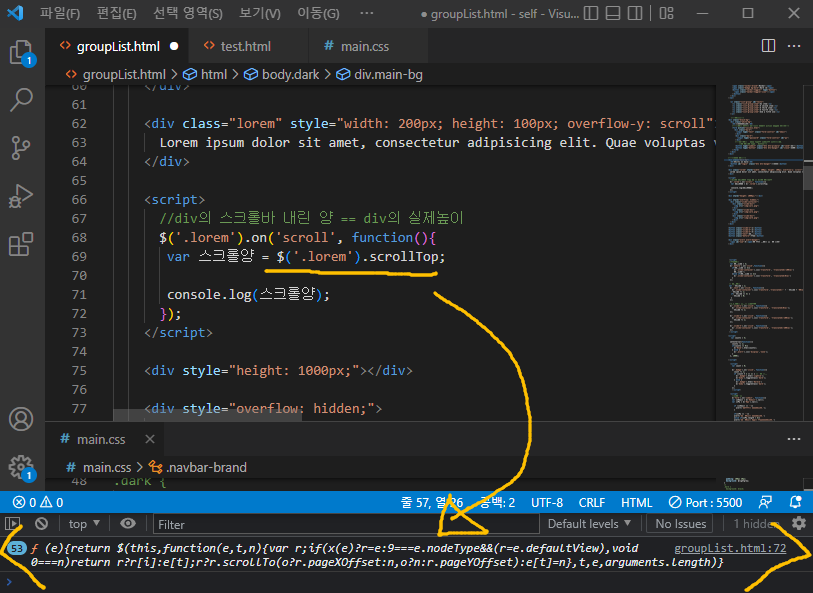This screenshot has height=593, width=813.
Task: Click the errors and warnings status indicator
Action: pos(38,502)
